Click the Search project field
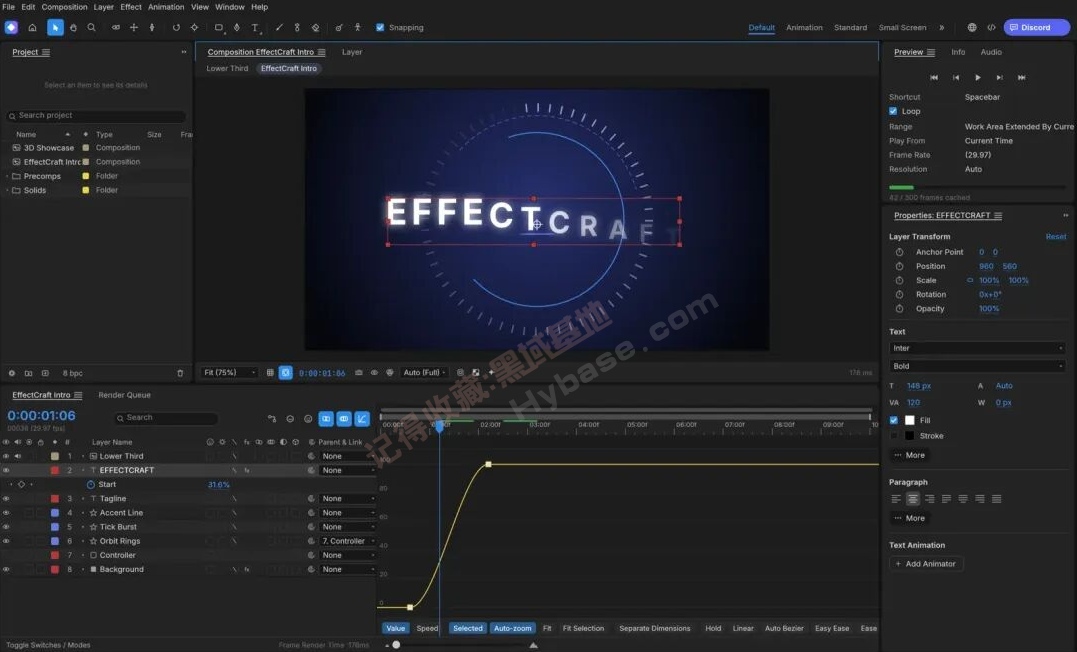1077x652 pixels. point(96,115)
